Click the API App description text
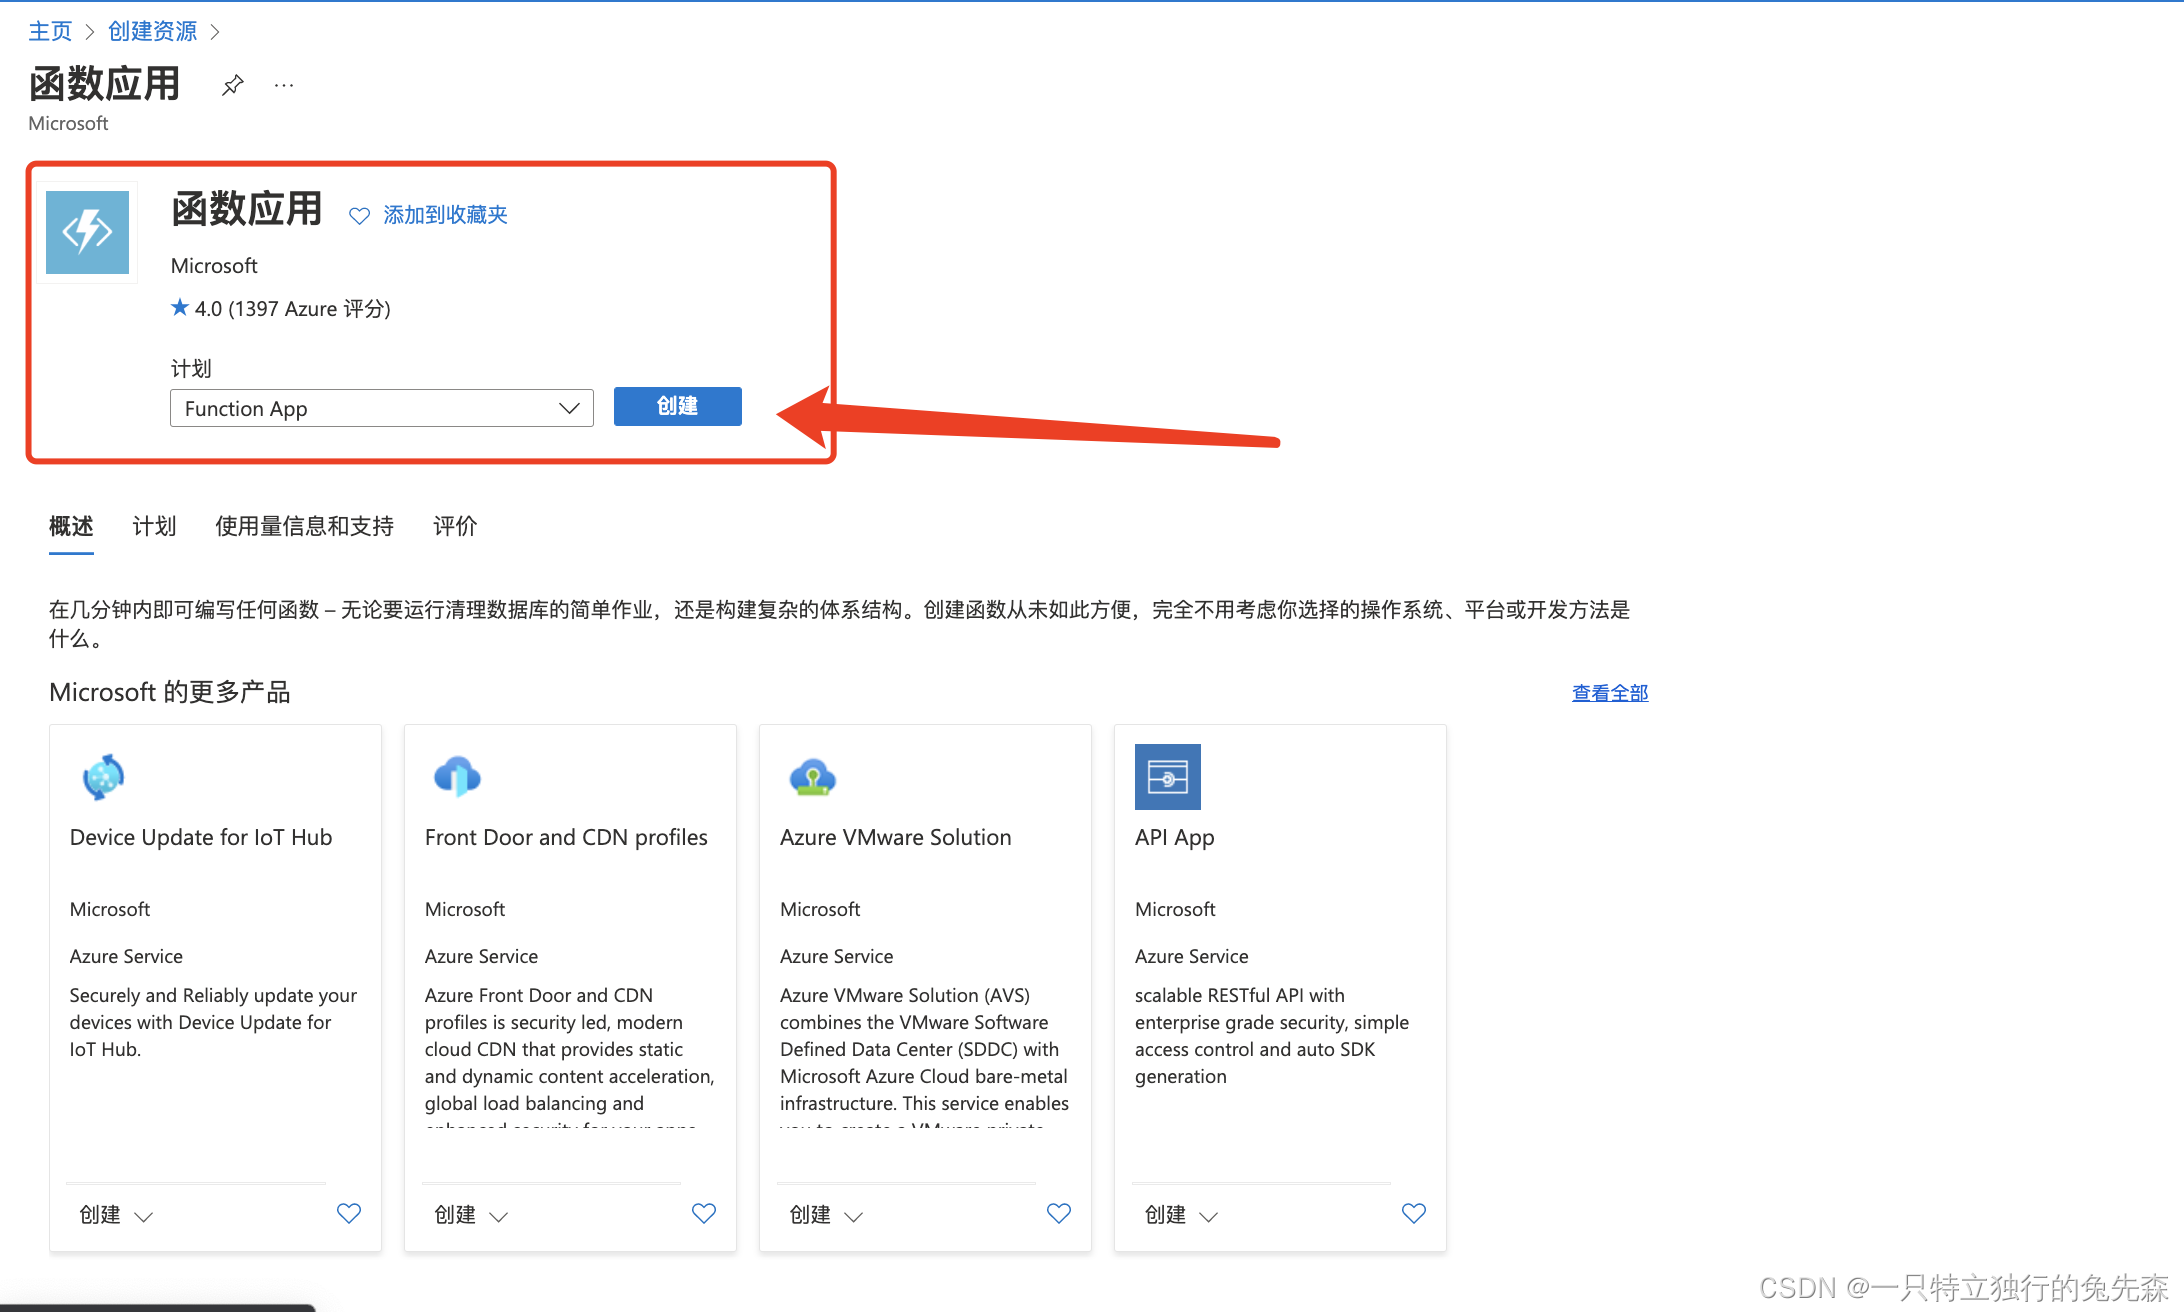 [1272, 1036]
